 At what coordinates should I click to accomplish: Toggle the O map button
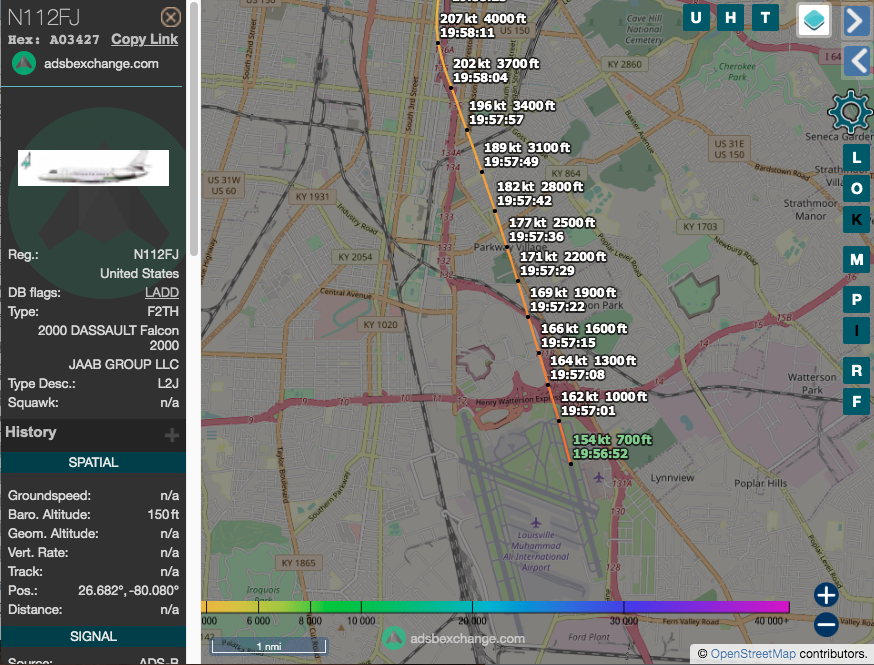[856, 188]
